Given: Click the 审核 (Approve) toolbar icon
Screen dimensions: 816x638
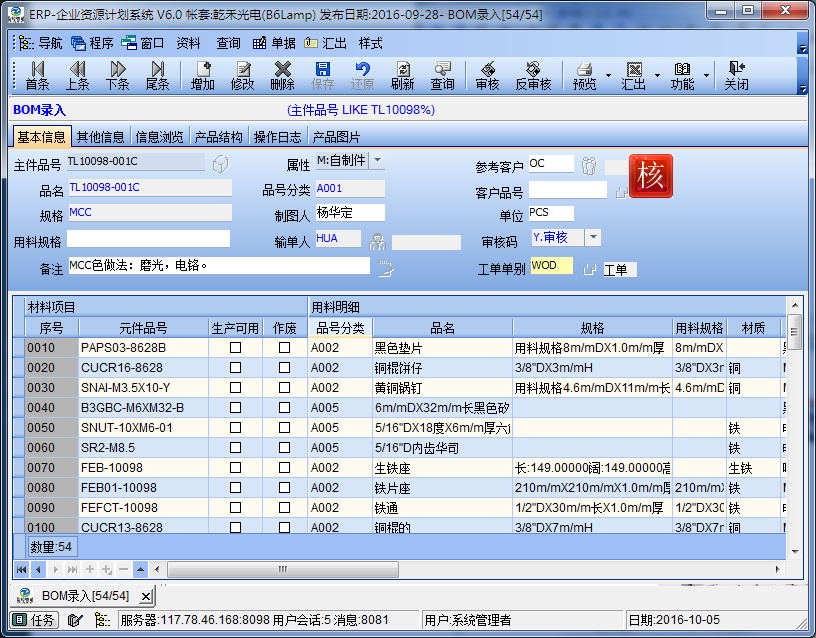Looking at the screenshot, I should pos(488,75).
